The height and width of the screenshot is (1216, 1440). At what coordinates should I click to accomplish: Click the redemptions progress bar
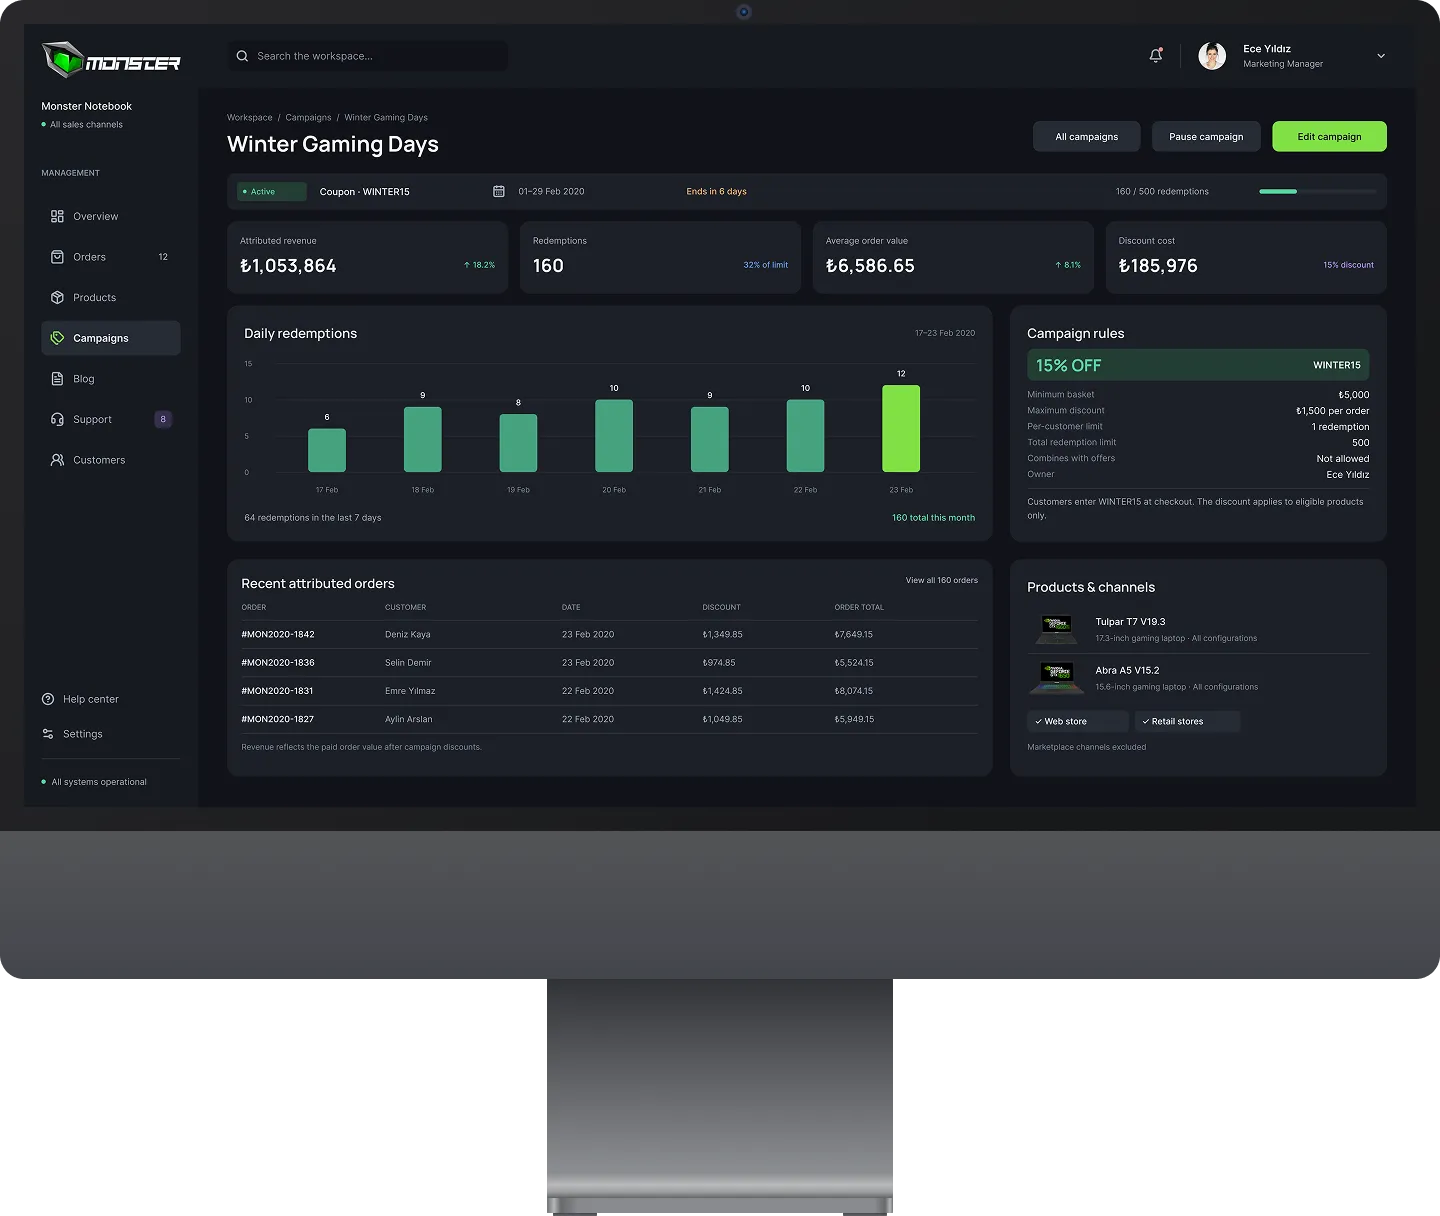click(x=1317, y=191)
